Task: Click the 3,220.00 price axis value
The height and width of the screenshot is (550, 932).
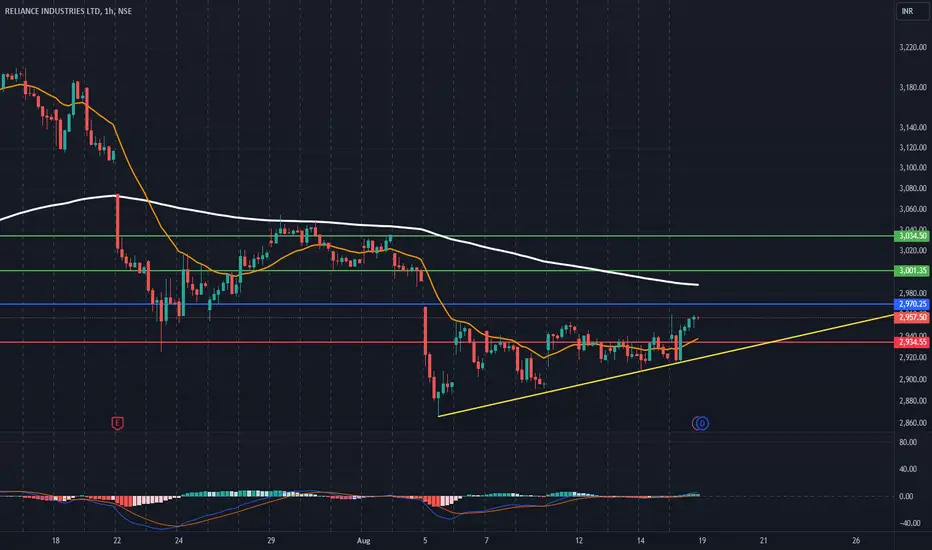Action: click(x=912, y=47)
